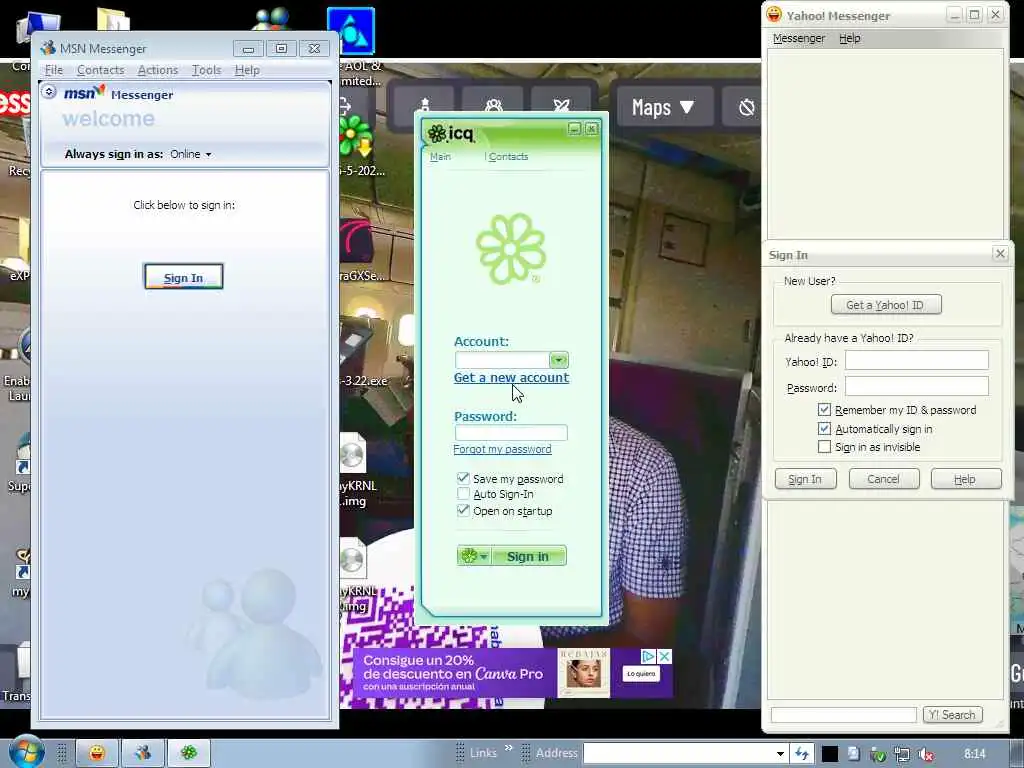
Task: Open the ICQ Contacts menu
Action: click(x=508, y=157)
